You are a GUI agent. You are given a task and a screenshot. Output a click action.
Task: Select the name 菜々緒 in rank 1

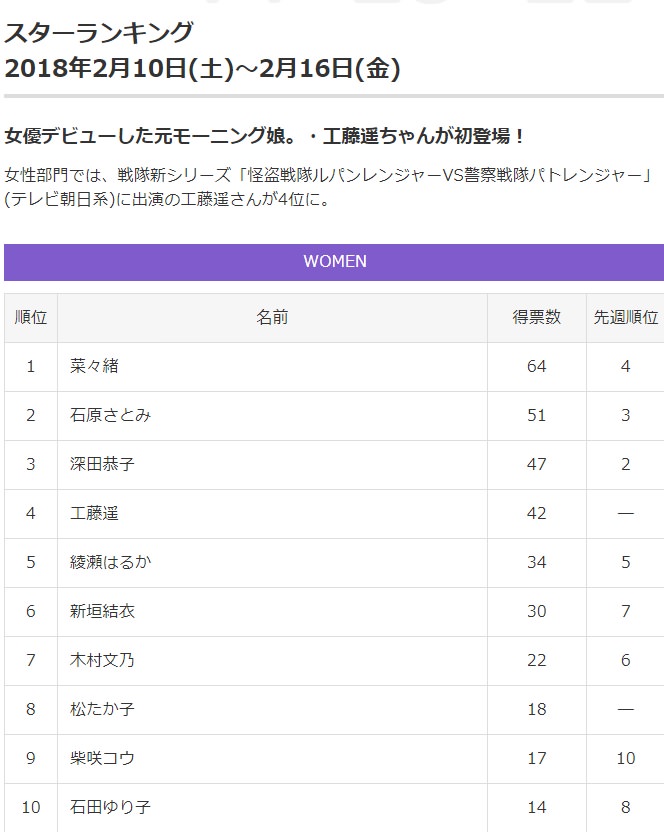point(95,366)
